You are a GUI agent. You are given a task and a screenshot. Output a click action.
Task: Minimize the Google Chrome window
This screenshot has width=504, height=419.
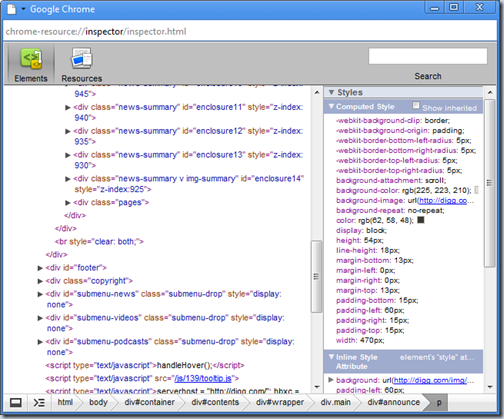pos(434,7)
